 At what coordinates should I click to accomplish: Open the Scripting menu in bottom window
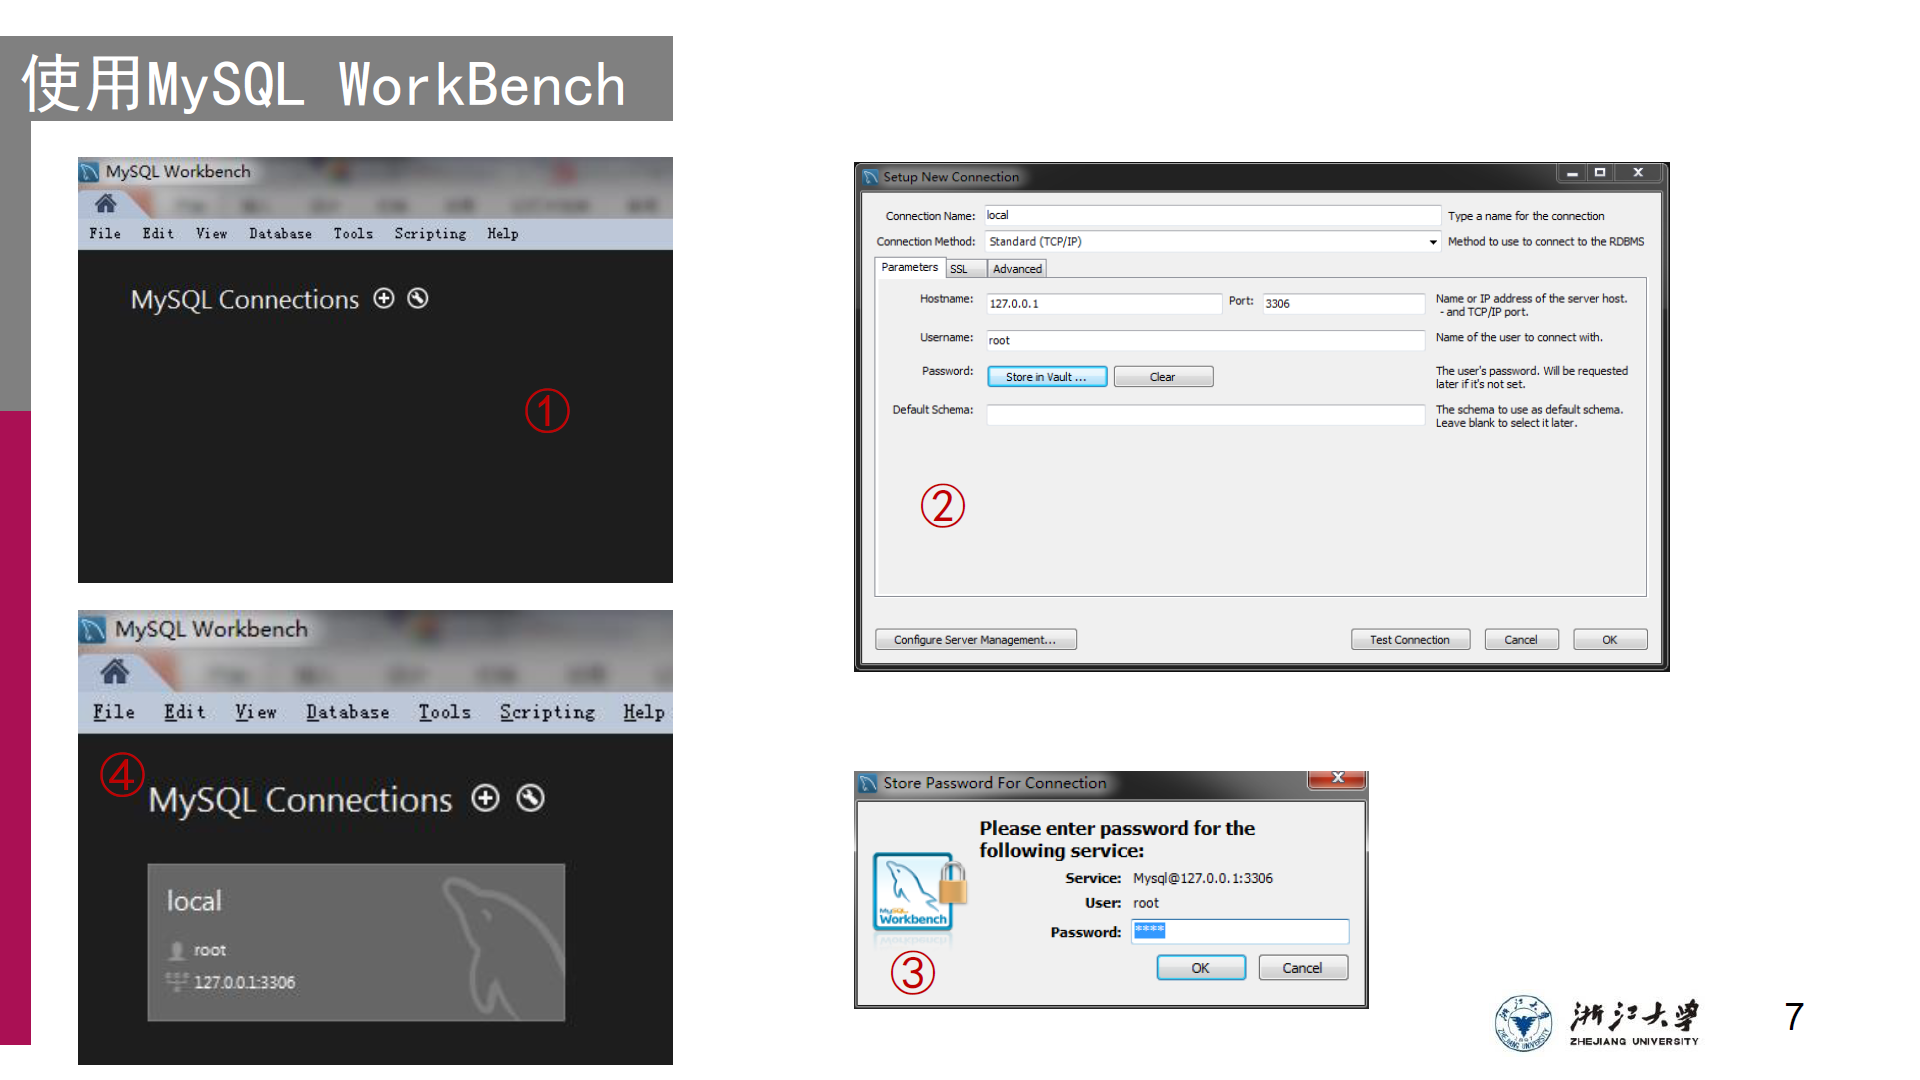547,712
